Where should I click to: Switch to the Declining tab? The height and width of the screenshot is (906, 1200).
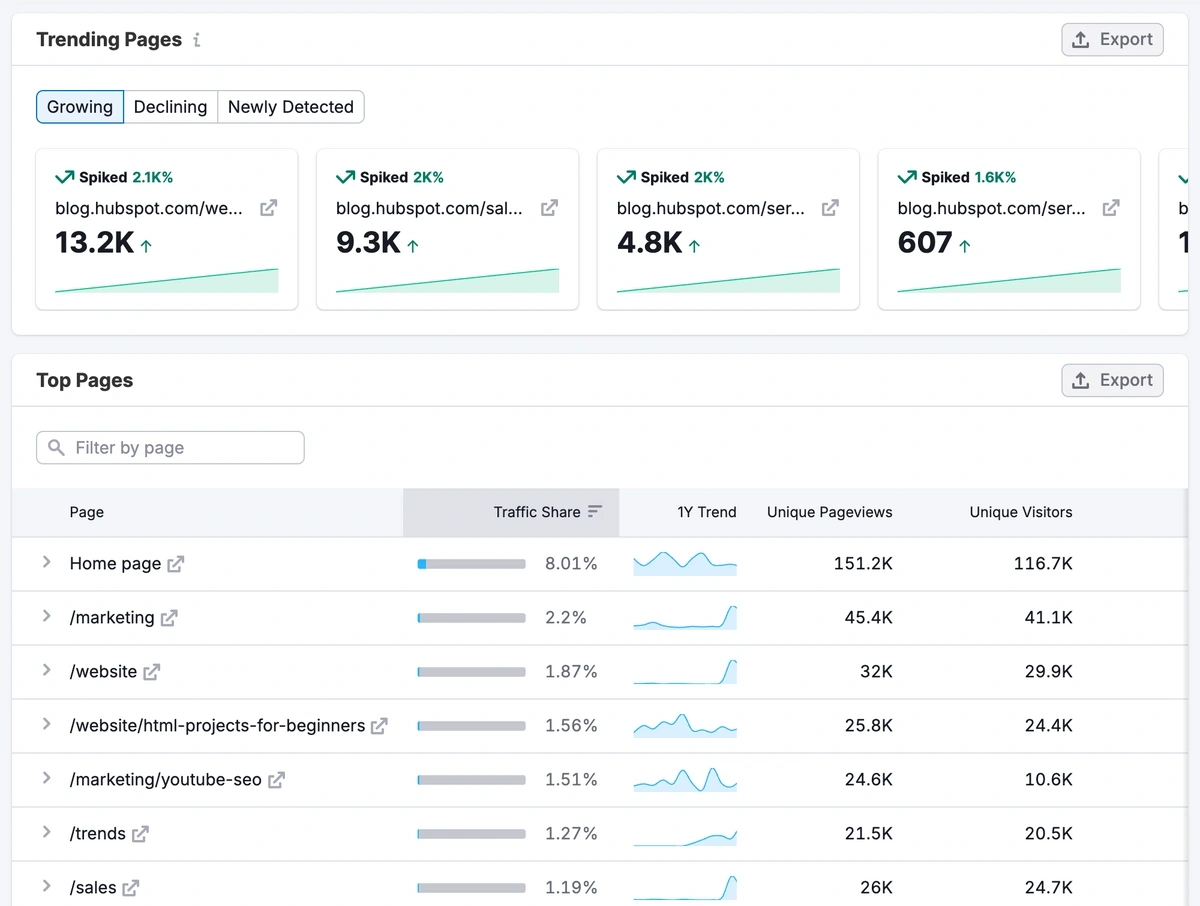click(x=170, y=106)
